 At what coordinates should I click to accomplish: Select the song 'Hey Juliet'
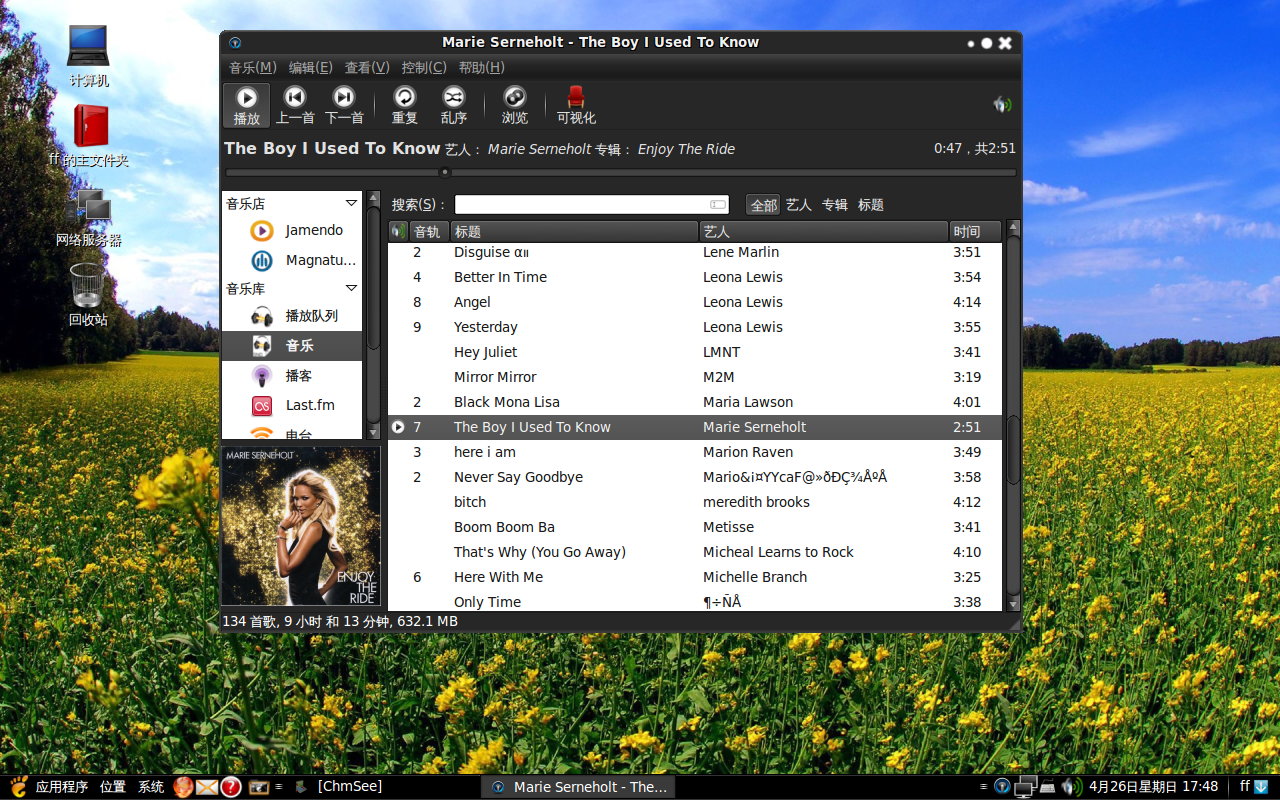pos(695,352)
